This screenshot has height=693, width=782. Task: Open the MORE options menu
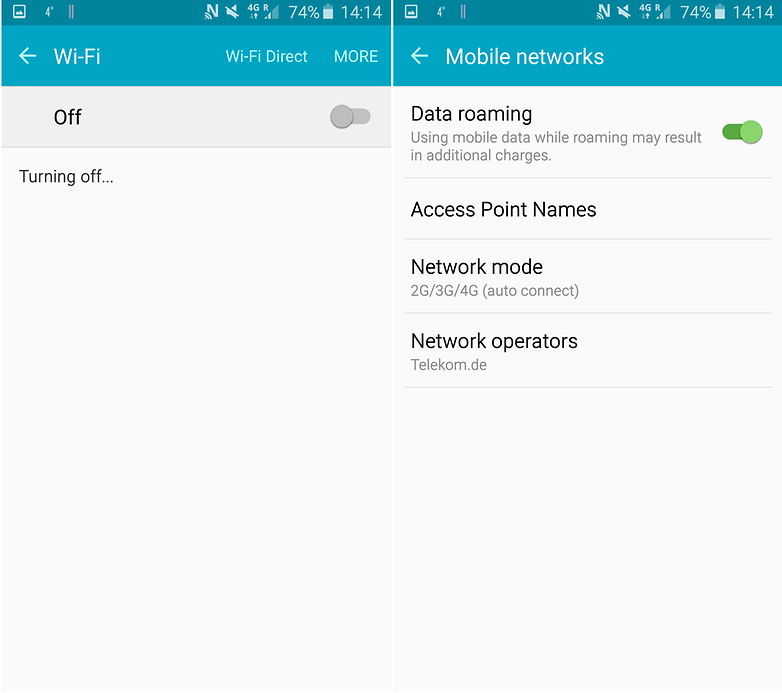point(356,56)
